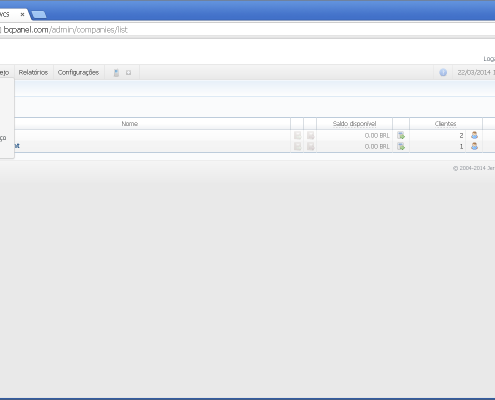This screenshot has width=495, height=400.
Task: Sort by Clientes column header
Action: [445, 124]
